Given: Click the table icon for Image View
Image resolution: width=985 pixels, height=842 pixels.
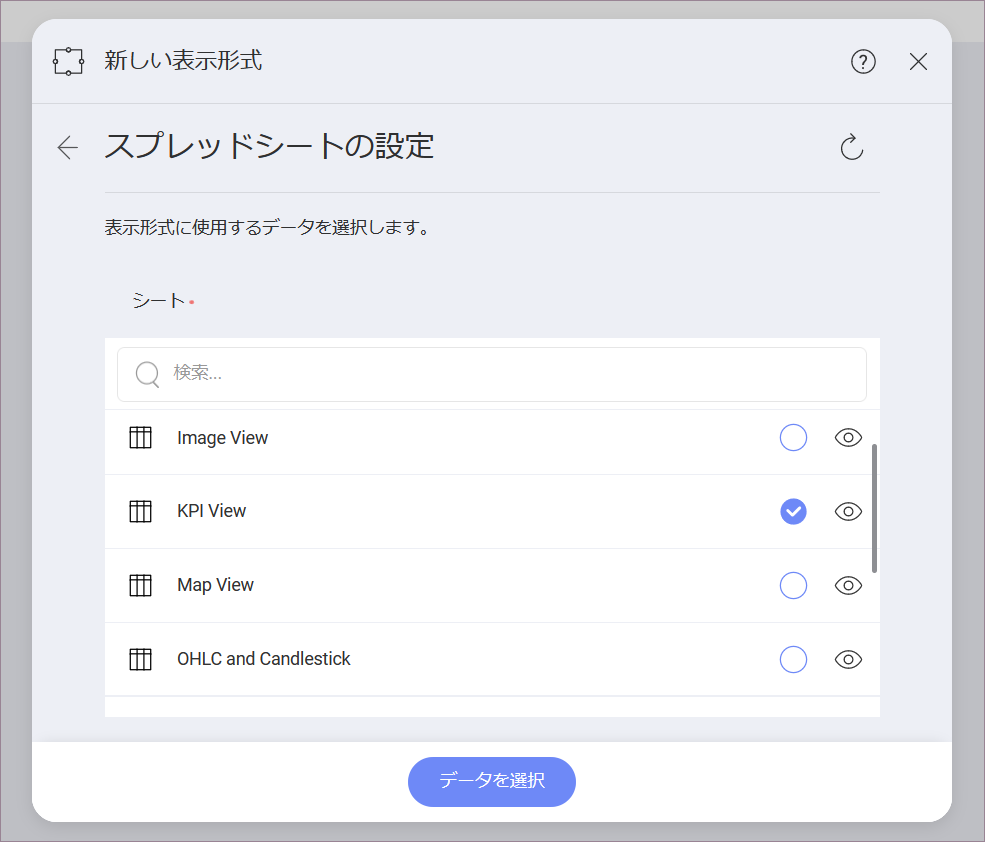Looking at the screenshot, I should 141,437.
